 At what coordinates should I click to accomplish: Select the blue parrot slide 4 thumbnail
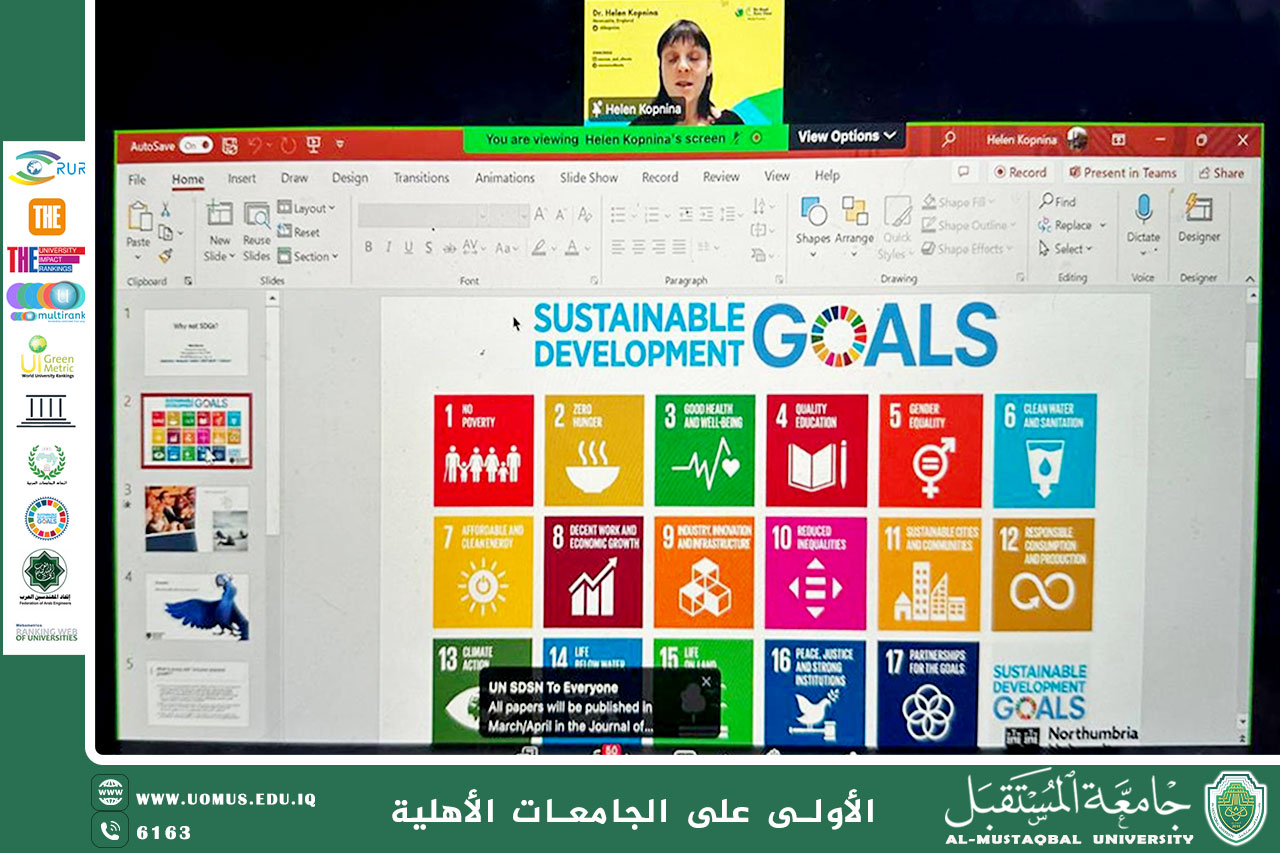coord(197,606)
